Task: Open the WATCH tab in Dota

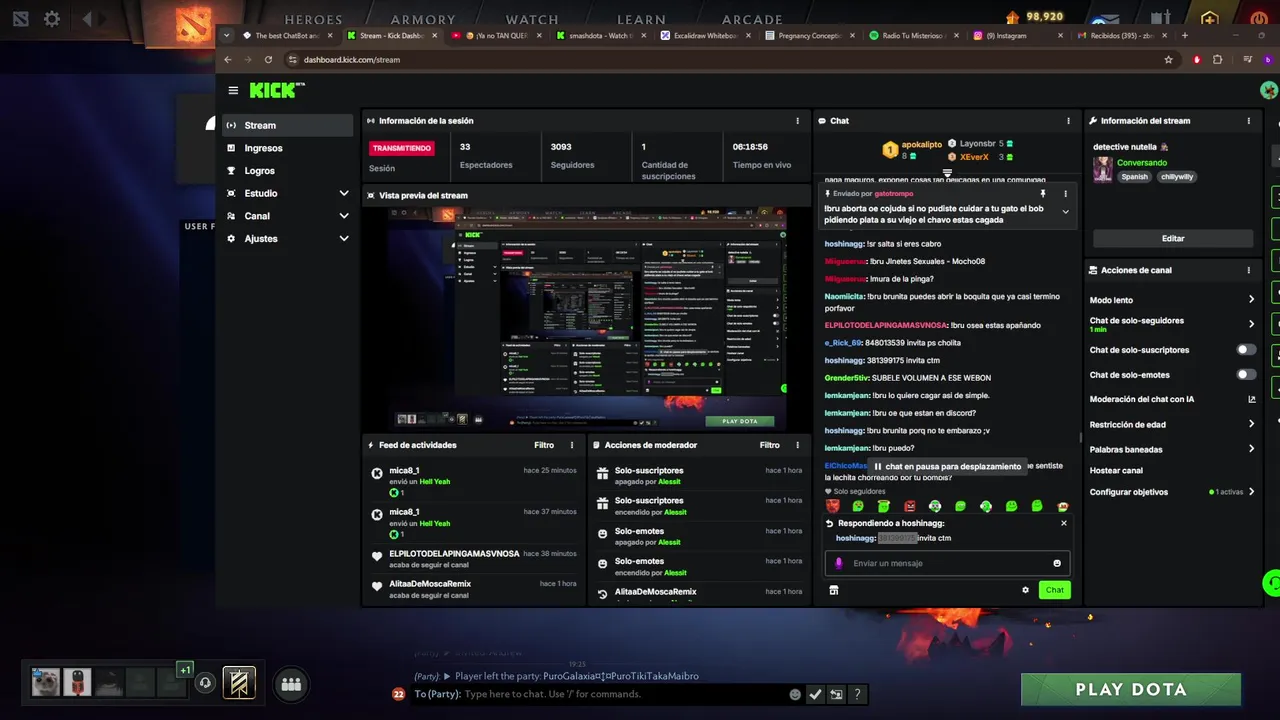Action: [532, 19]
